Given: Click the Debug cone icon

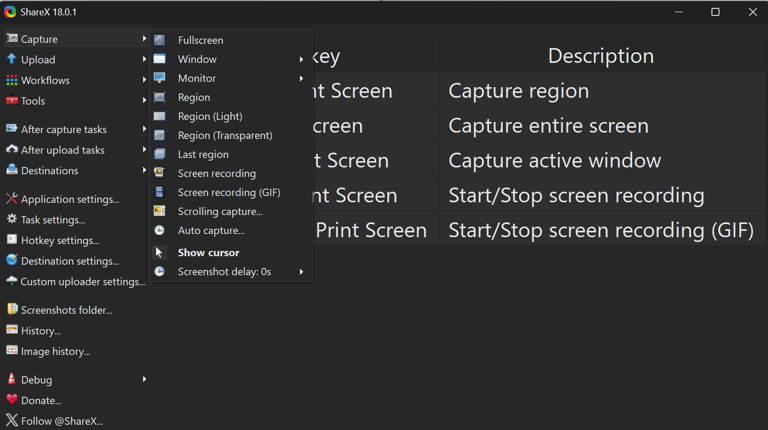Looking at the screenshot, I should pos(12,379).
